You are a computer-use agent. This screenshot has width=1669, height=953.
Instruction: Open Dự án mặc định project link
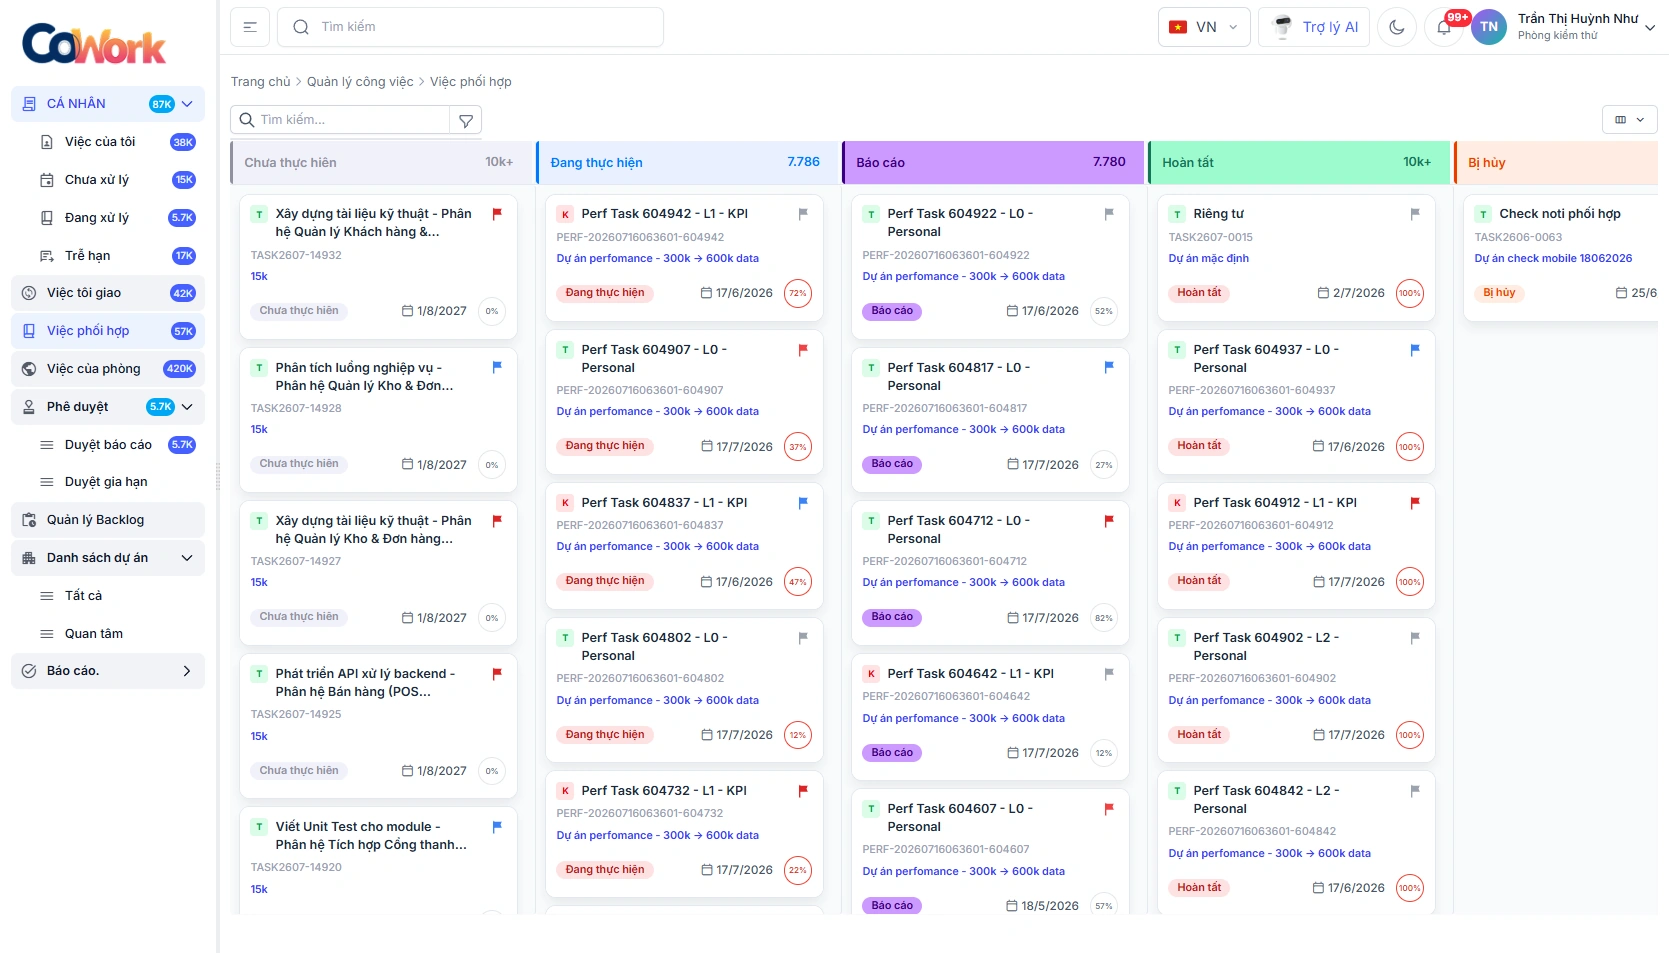coord(1208,258)
